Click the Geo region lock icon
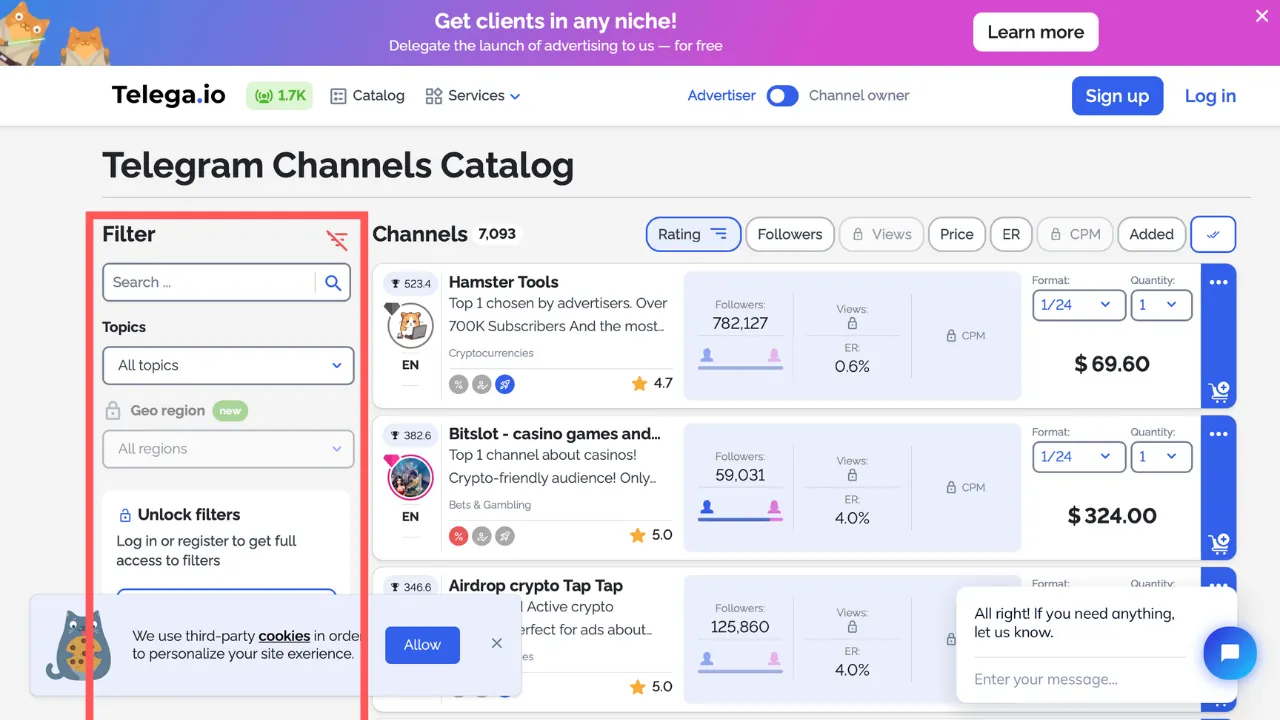Image resolution: width=1280 pixels, height=720 pixels. click(x=113, y=411)
